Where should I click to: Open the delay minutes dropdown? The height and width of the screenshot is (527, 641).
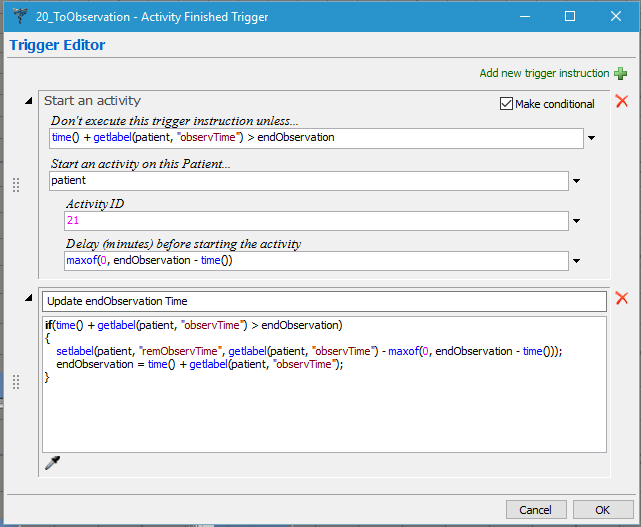(x=578, y=261)
